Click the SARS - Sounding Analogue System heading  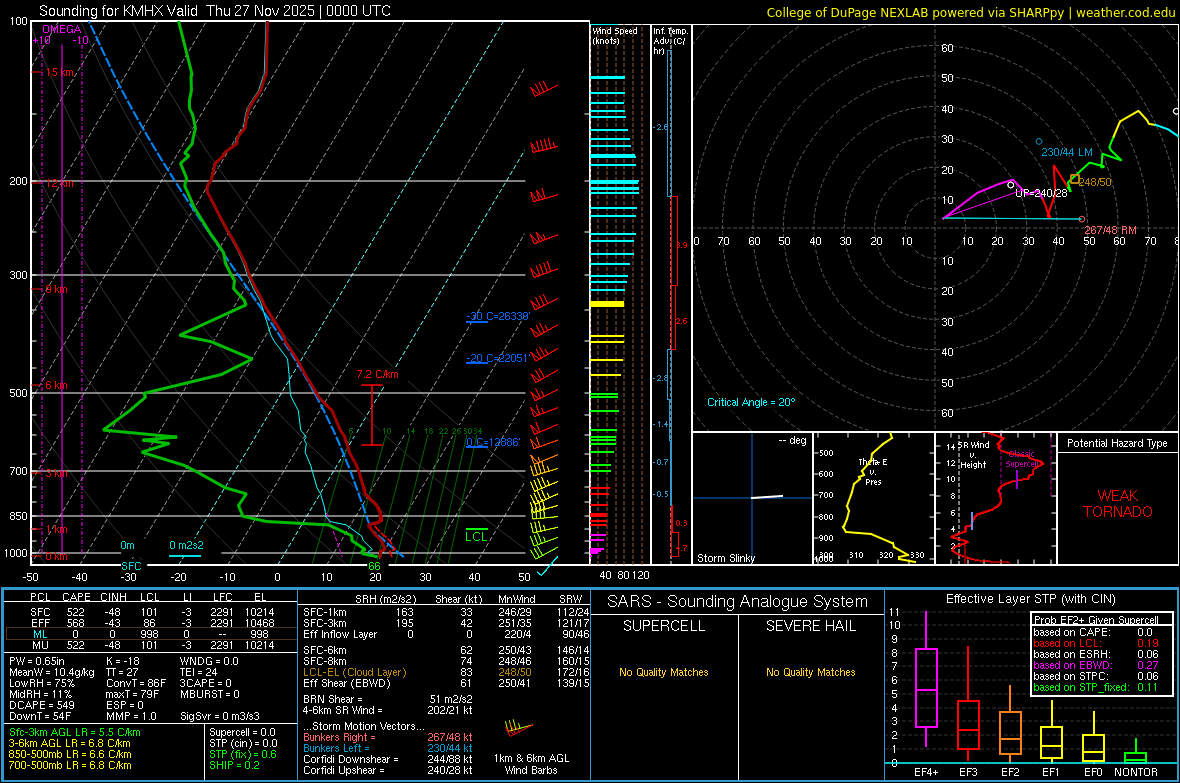click(737, 602)
